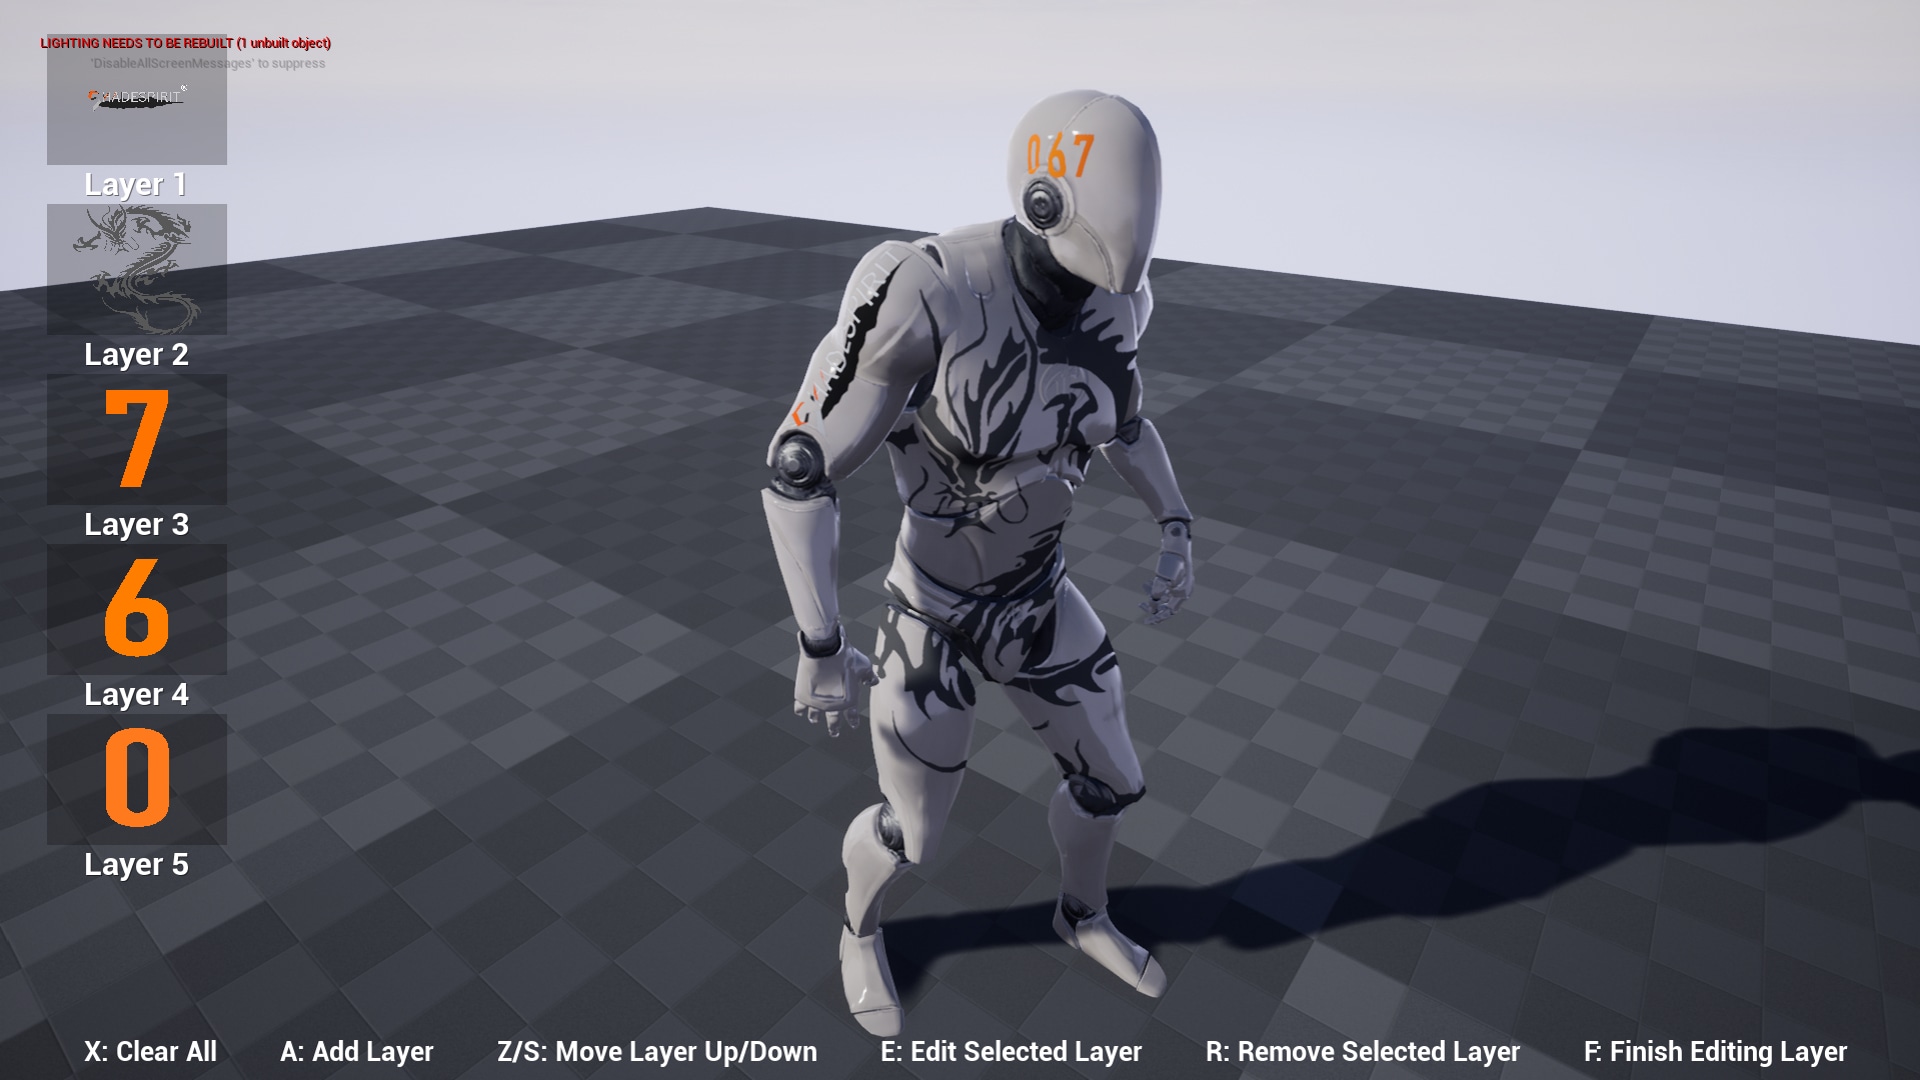1920x1080 pixels.
Task: Select the Layer 2 dragon decal thumbnail
Action: 137,269
